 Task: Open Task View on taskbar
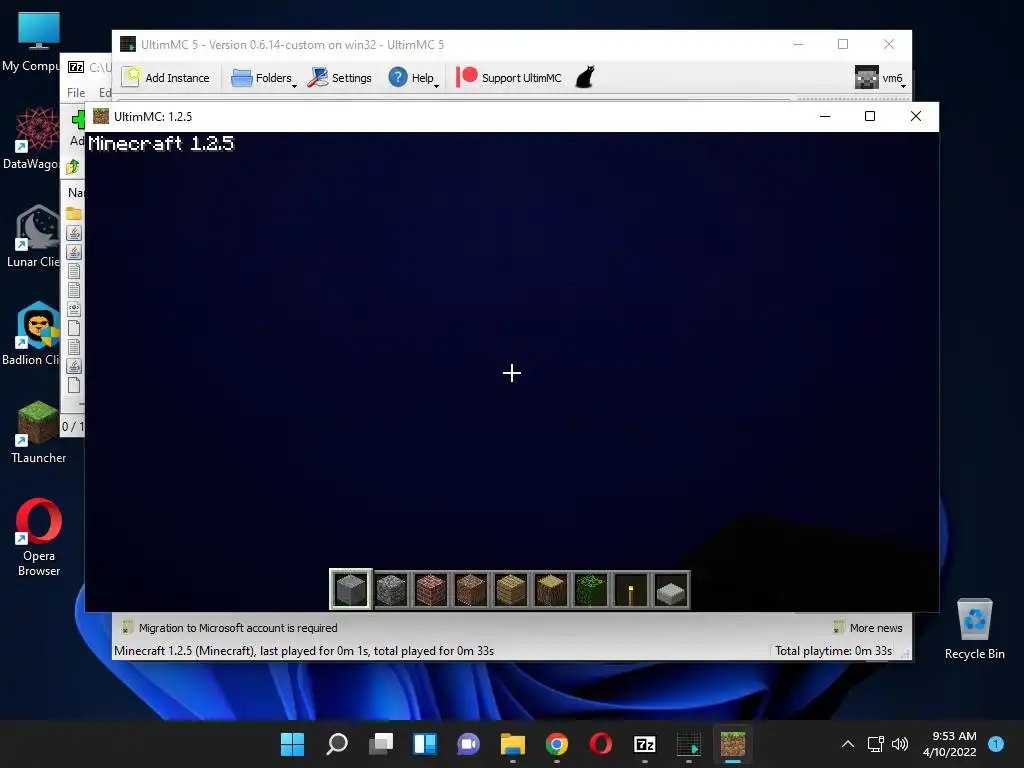381,744
